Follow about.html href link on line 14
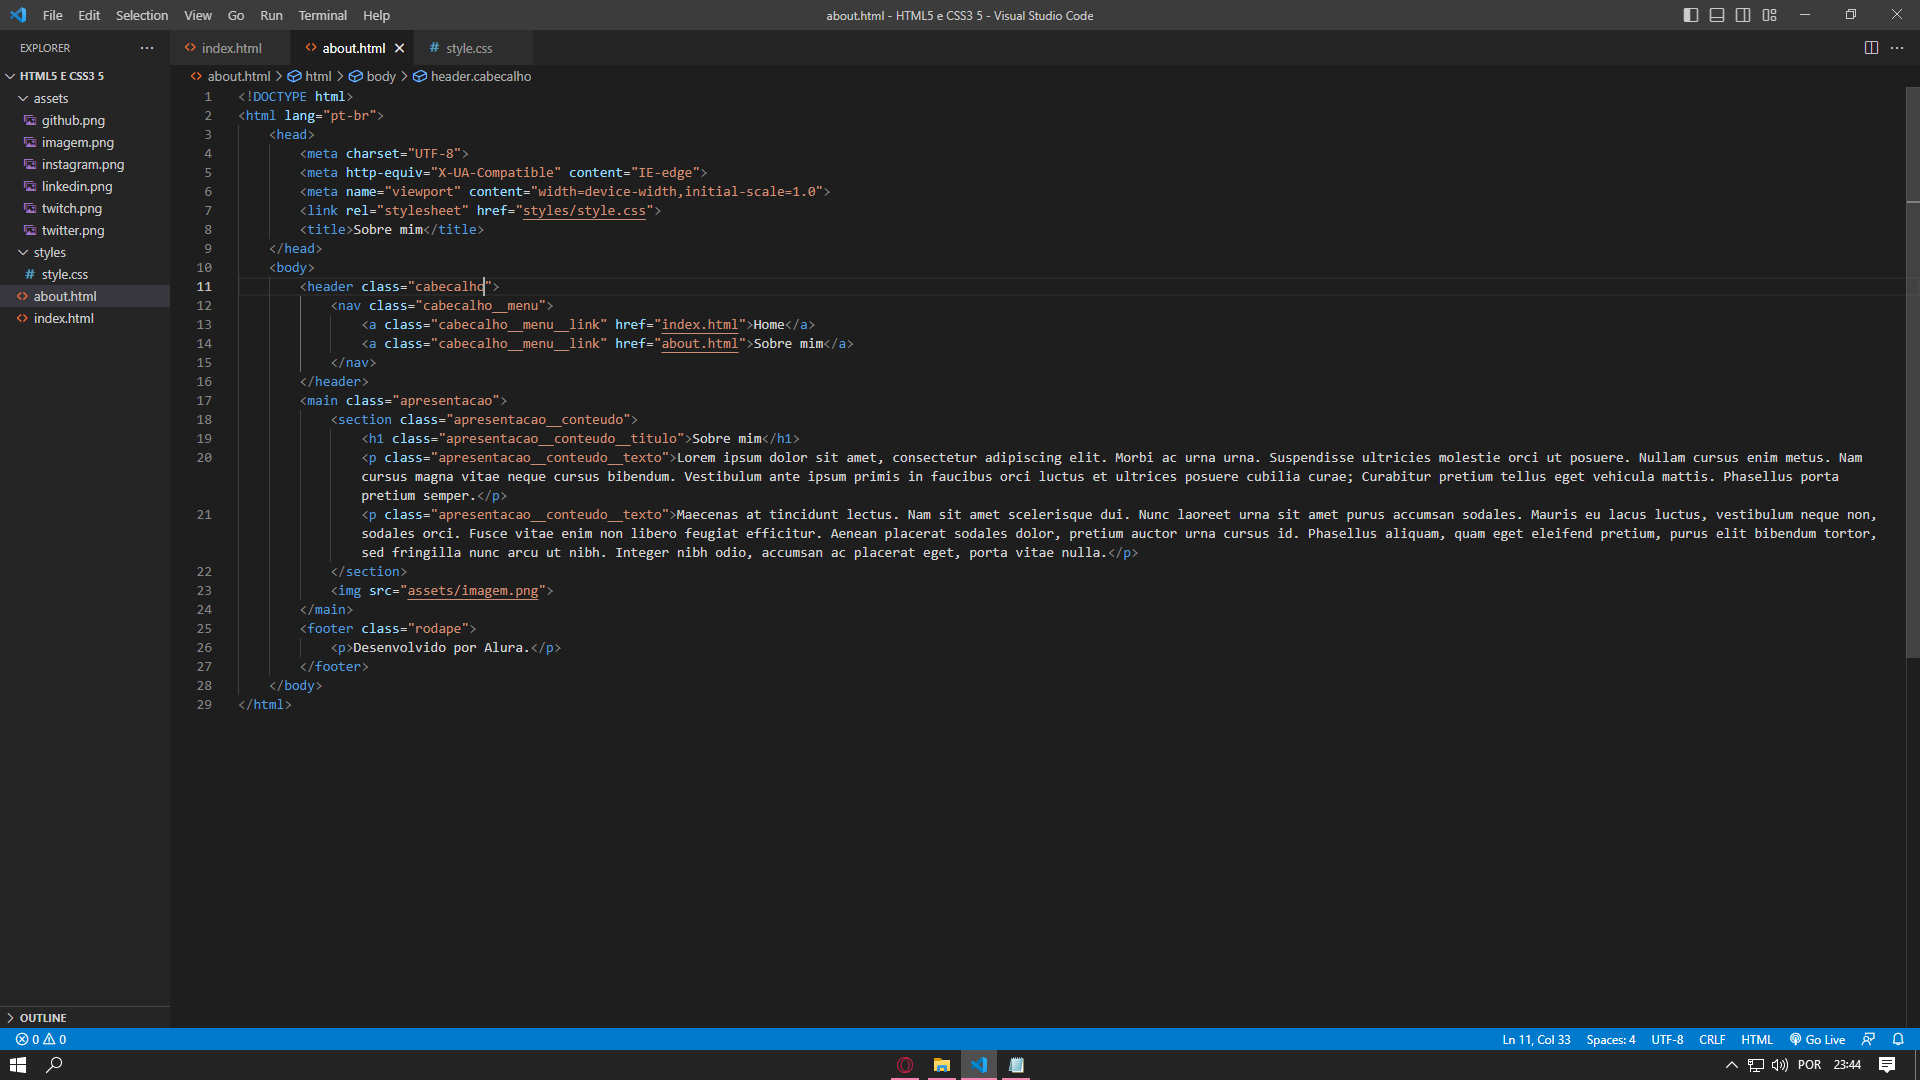 (x=700, y=344)
